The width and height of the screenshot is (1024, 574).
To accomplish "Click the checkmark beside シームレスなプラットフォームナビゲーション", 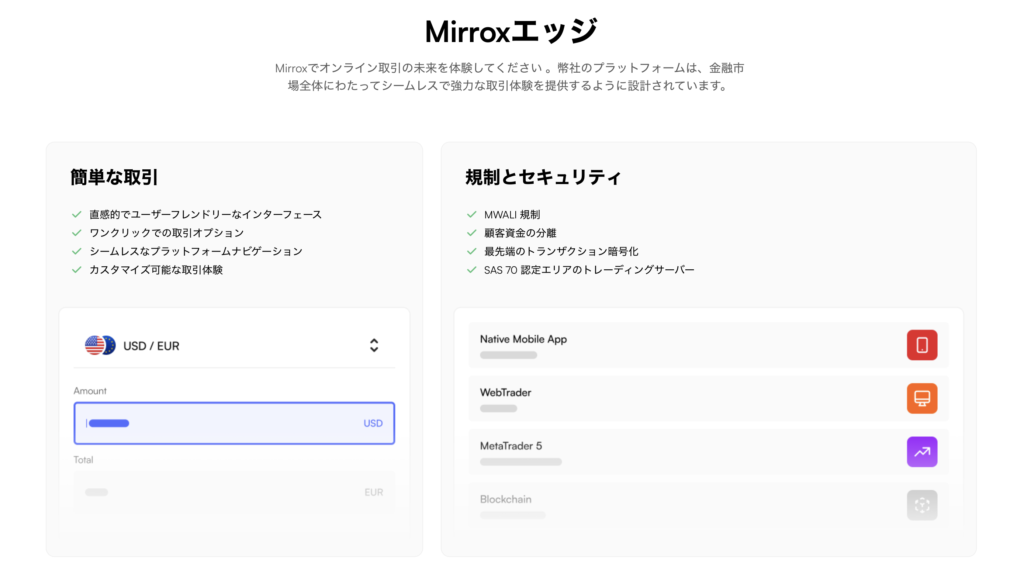I will click(76, 251).
